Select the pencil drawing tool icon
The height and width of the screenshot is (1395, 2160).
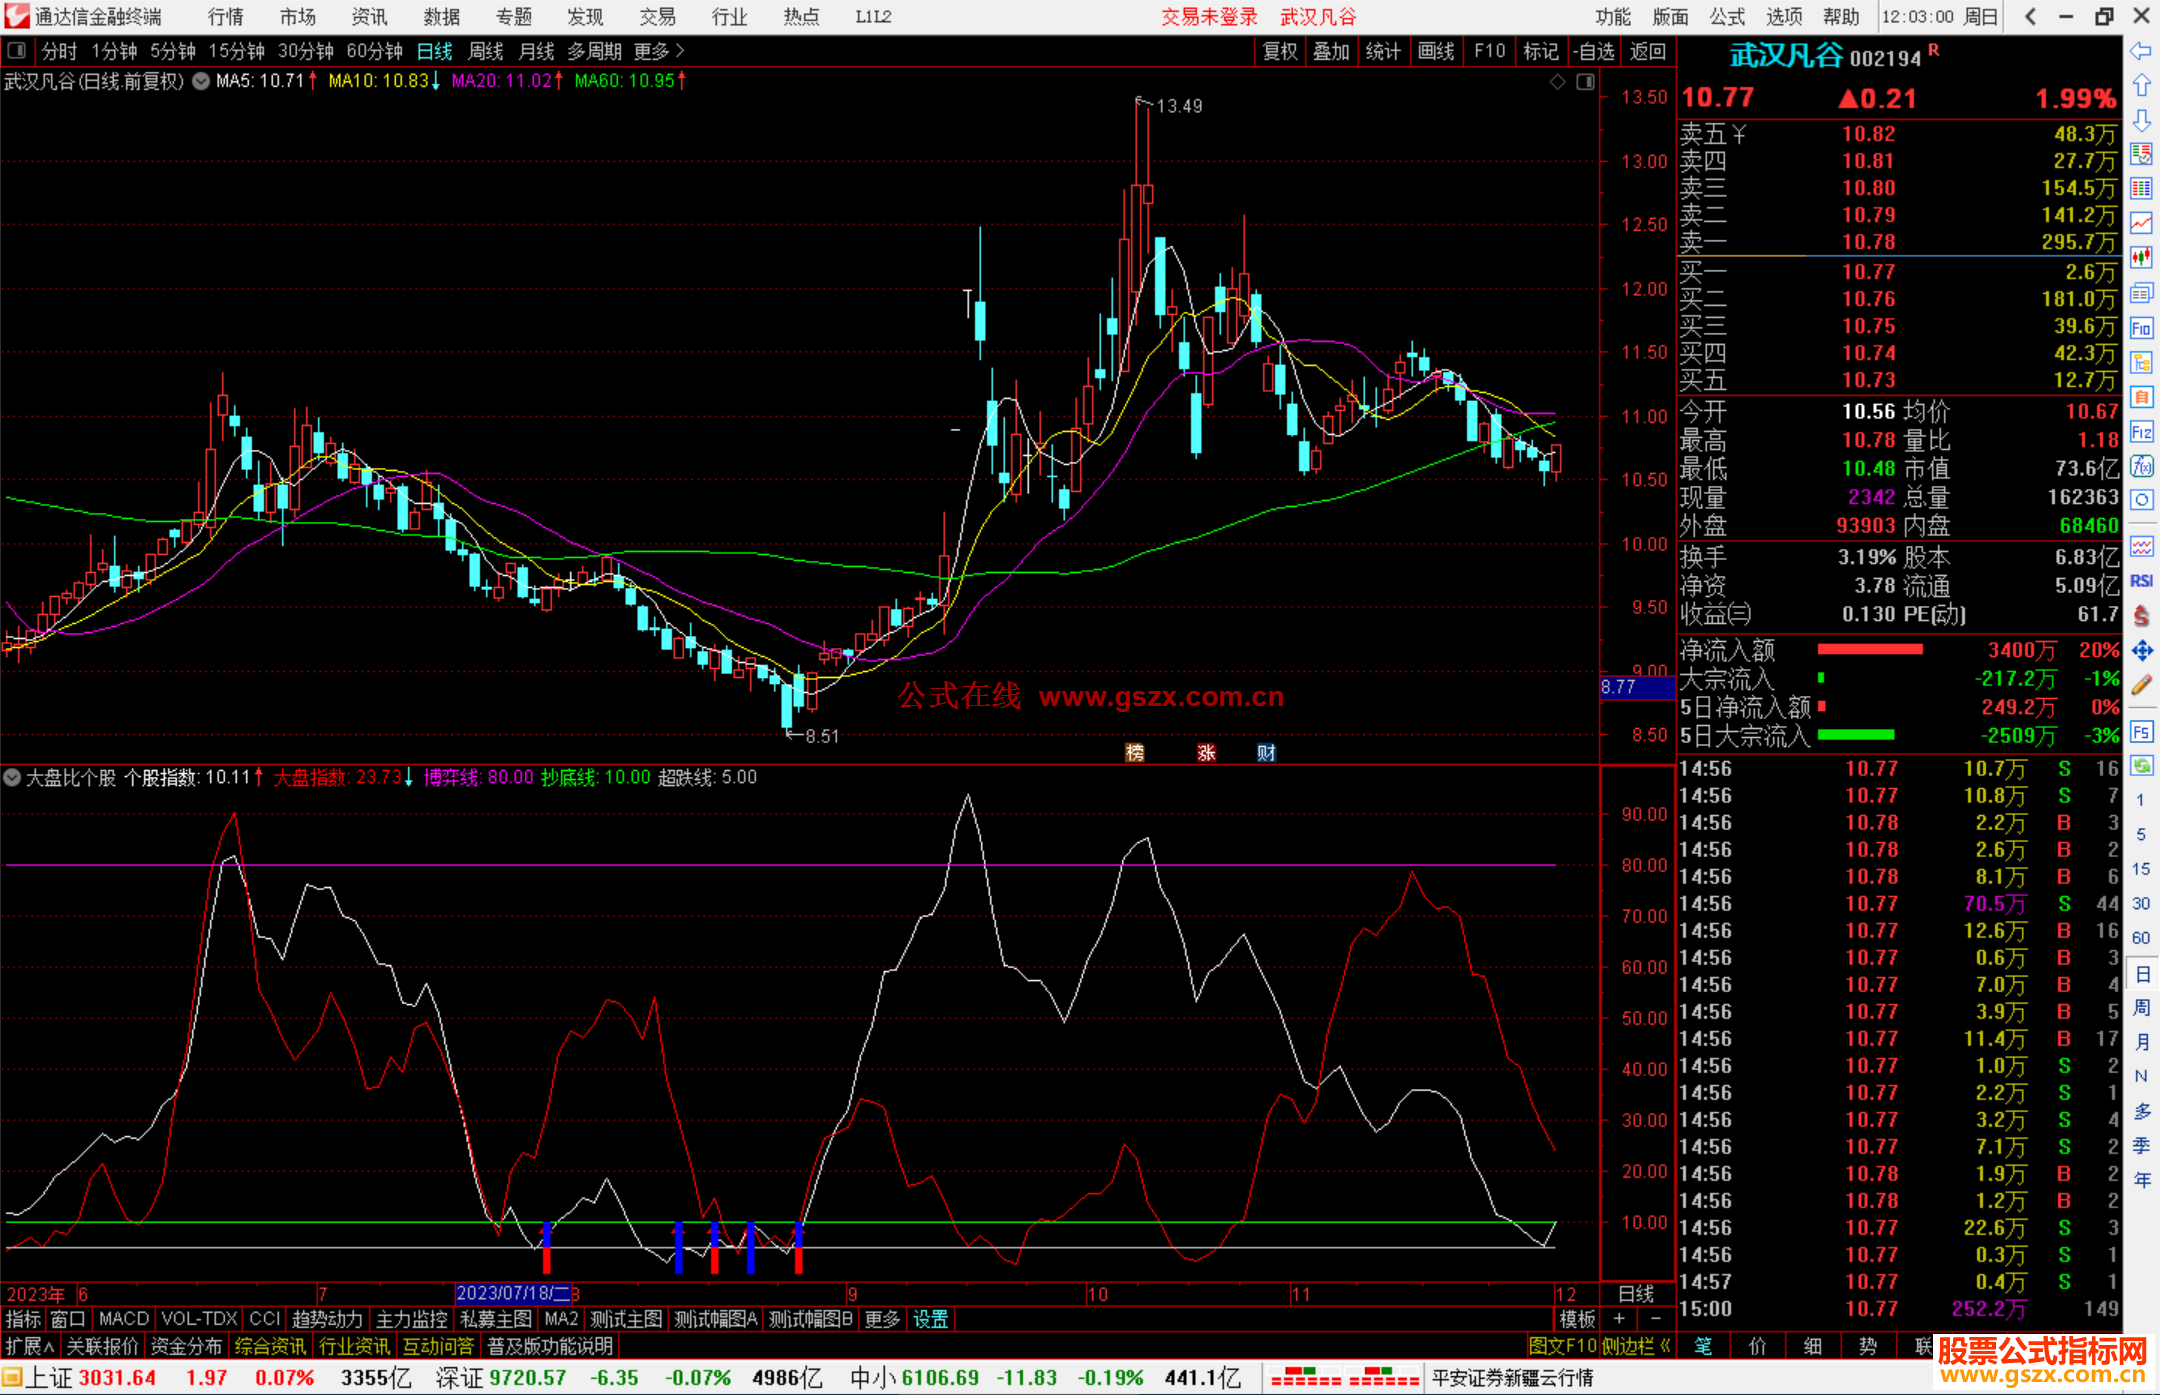click(x=2141, y=685)
